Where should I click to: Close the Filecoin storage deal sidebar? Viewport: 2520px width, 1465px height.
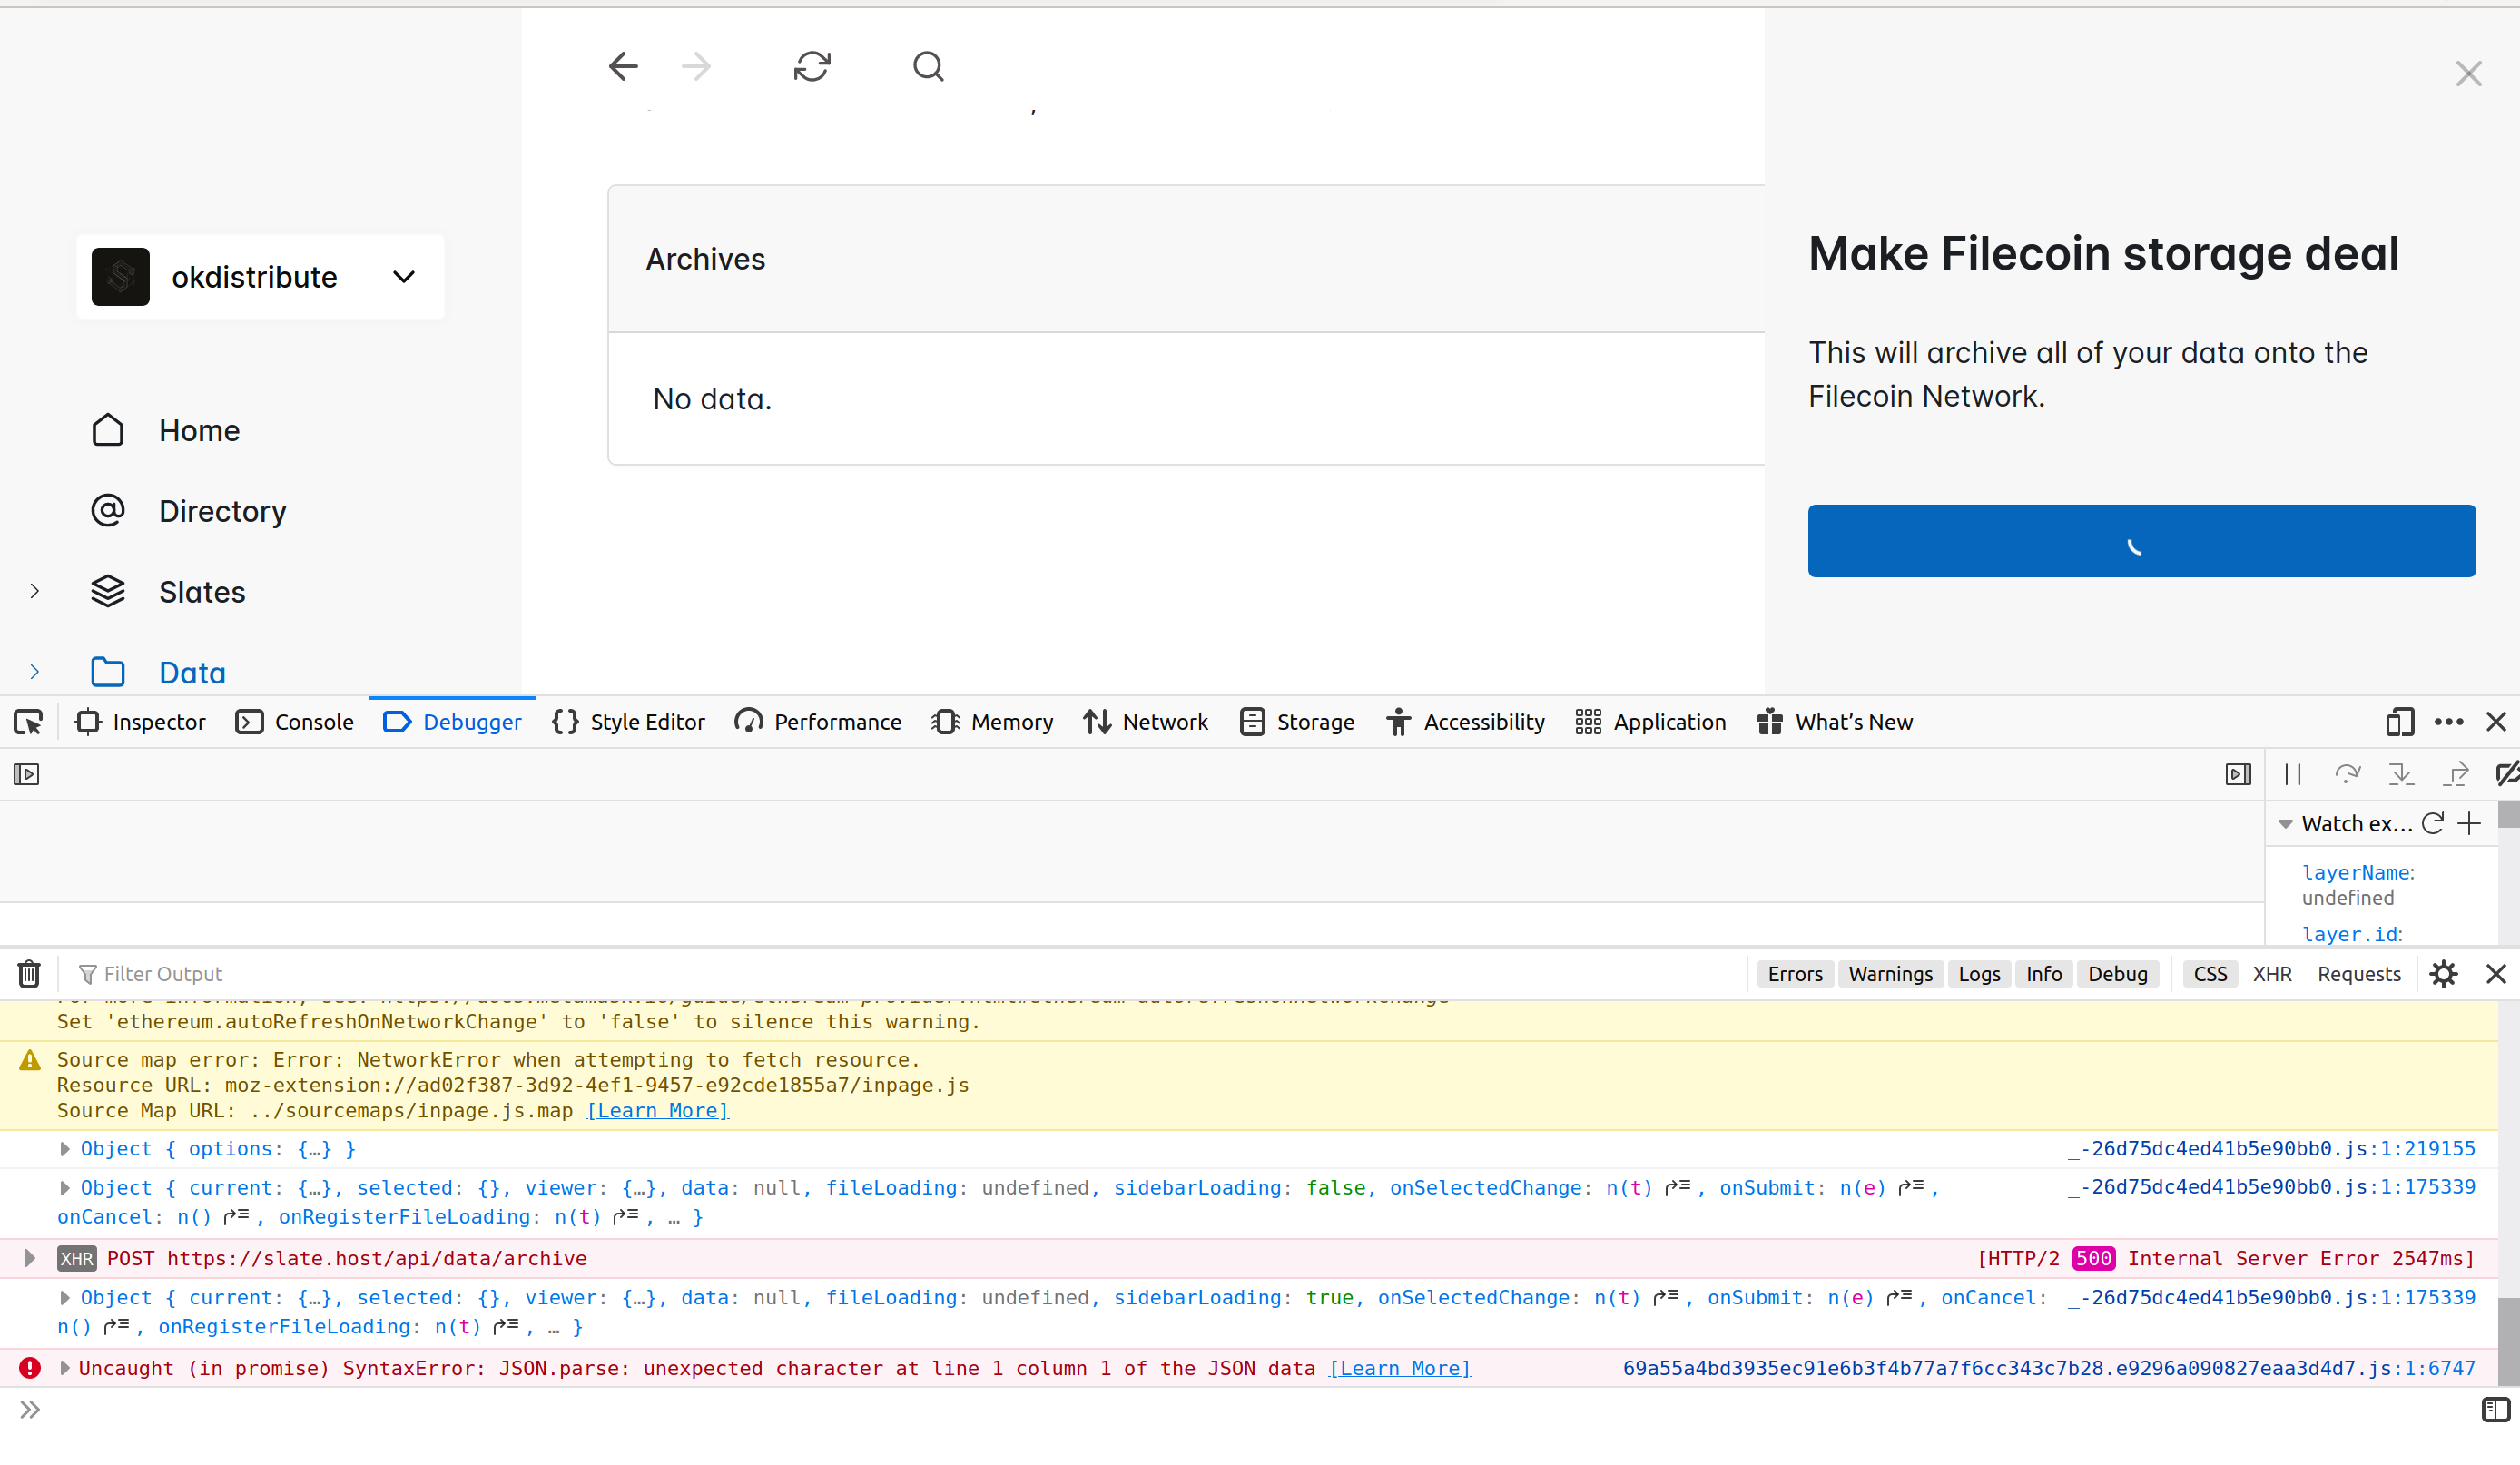click(2468, 74)
